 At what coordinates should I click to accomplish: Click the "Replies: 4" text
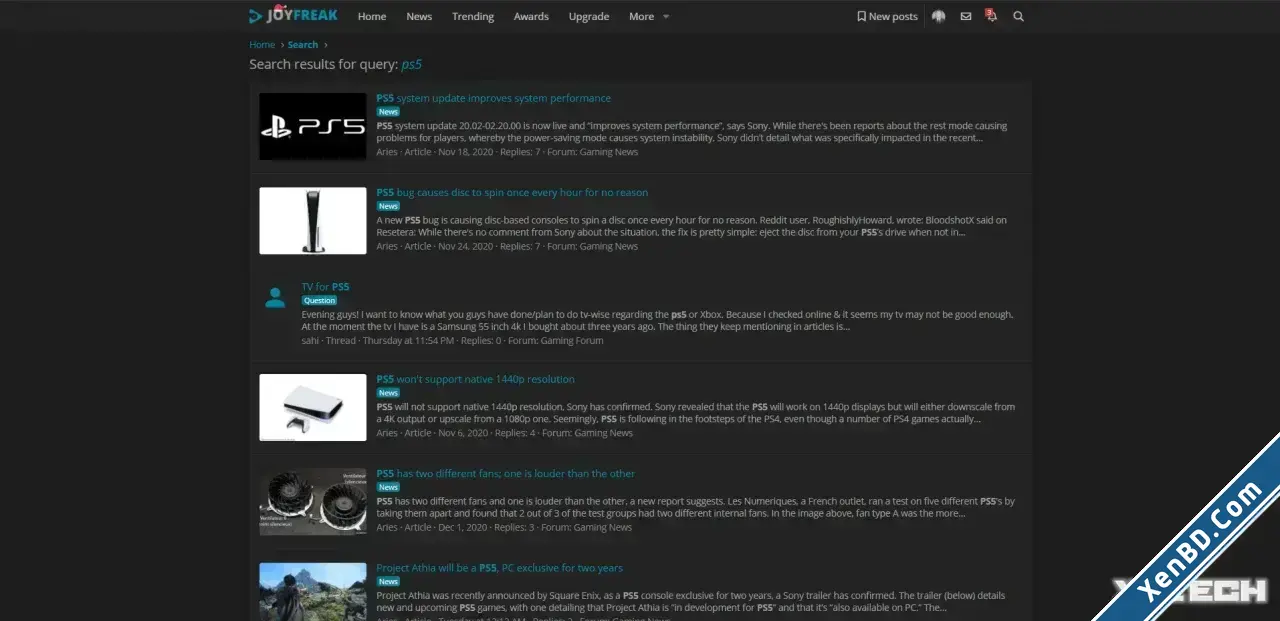click(x=515, y=433)
